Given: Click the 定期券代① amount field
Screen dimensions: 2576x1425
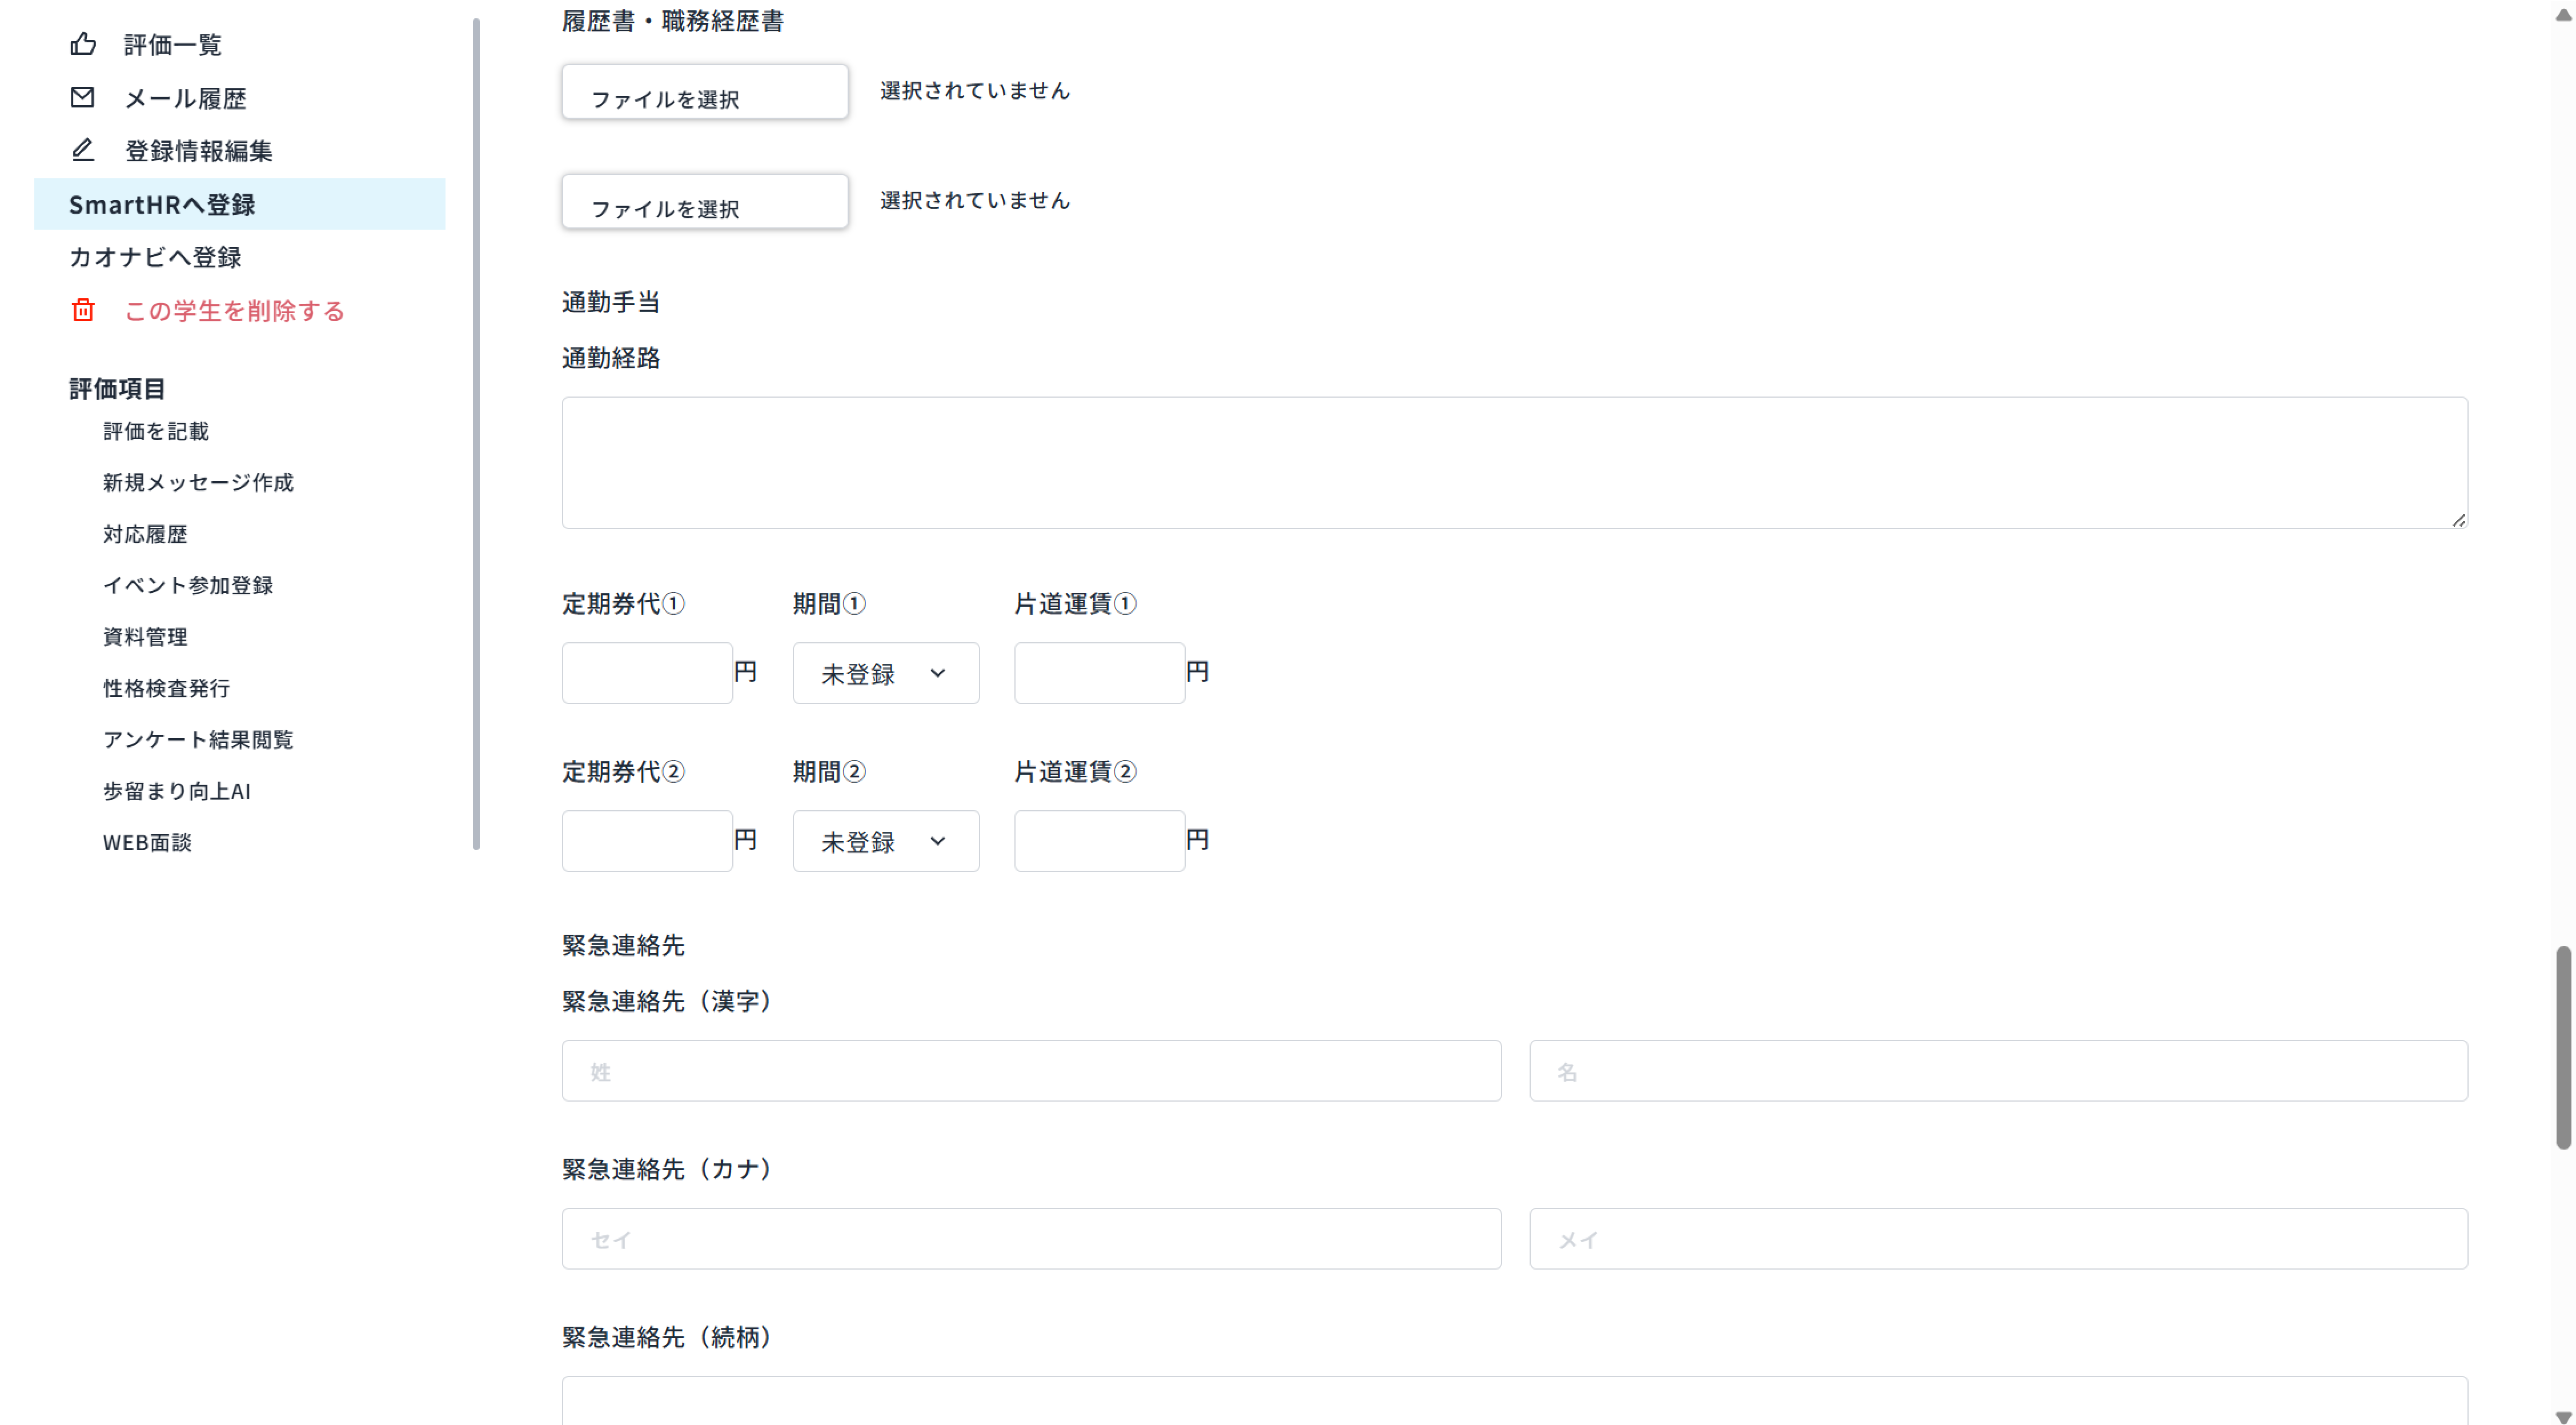Looking at the screenshot, I should click(x=646, y=673).
